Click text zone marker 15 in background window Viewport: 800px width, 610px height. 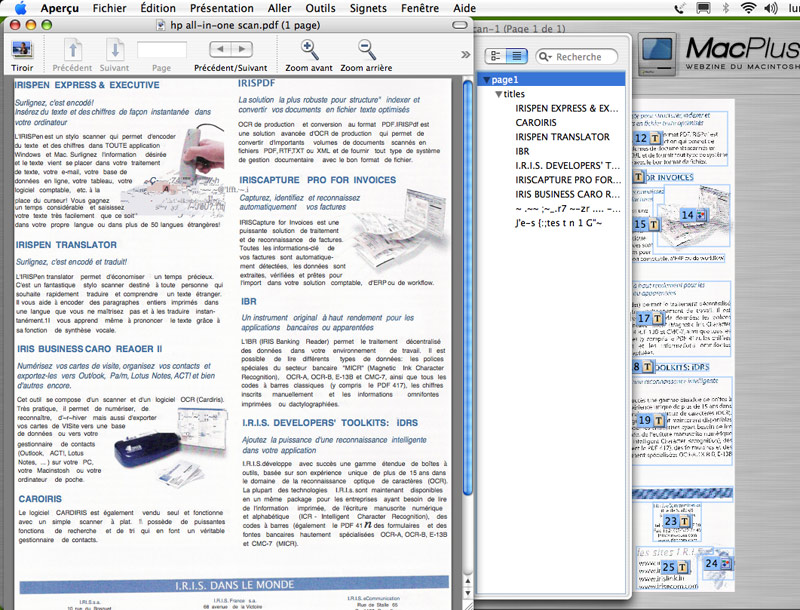pyautogui.click(x=646, y=224)
